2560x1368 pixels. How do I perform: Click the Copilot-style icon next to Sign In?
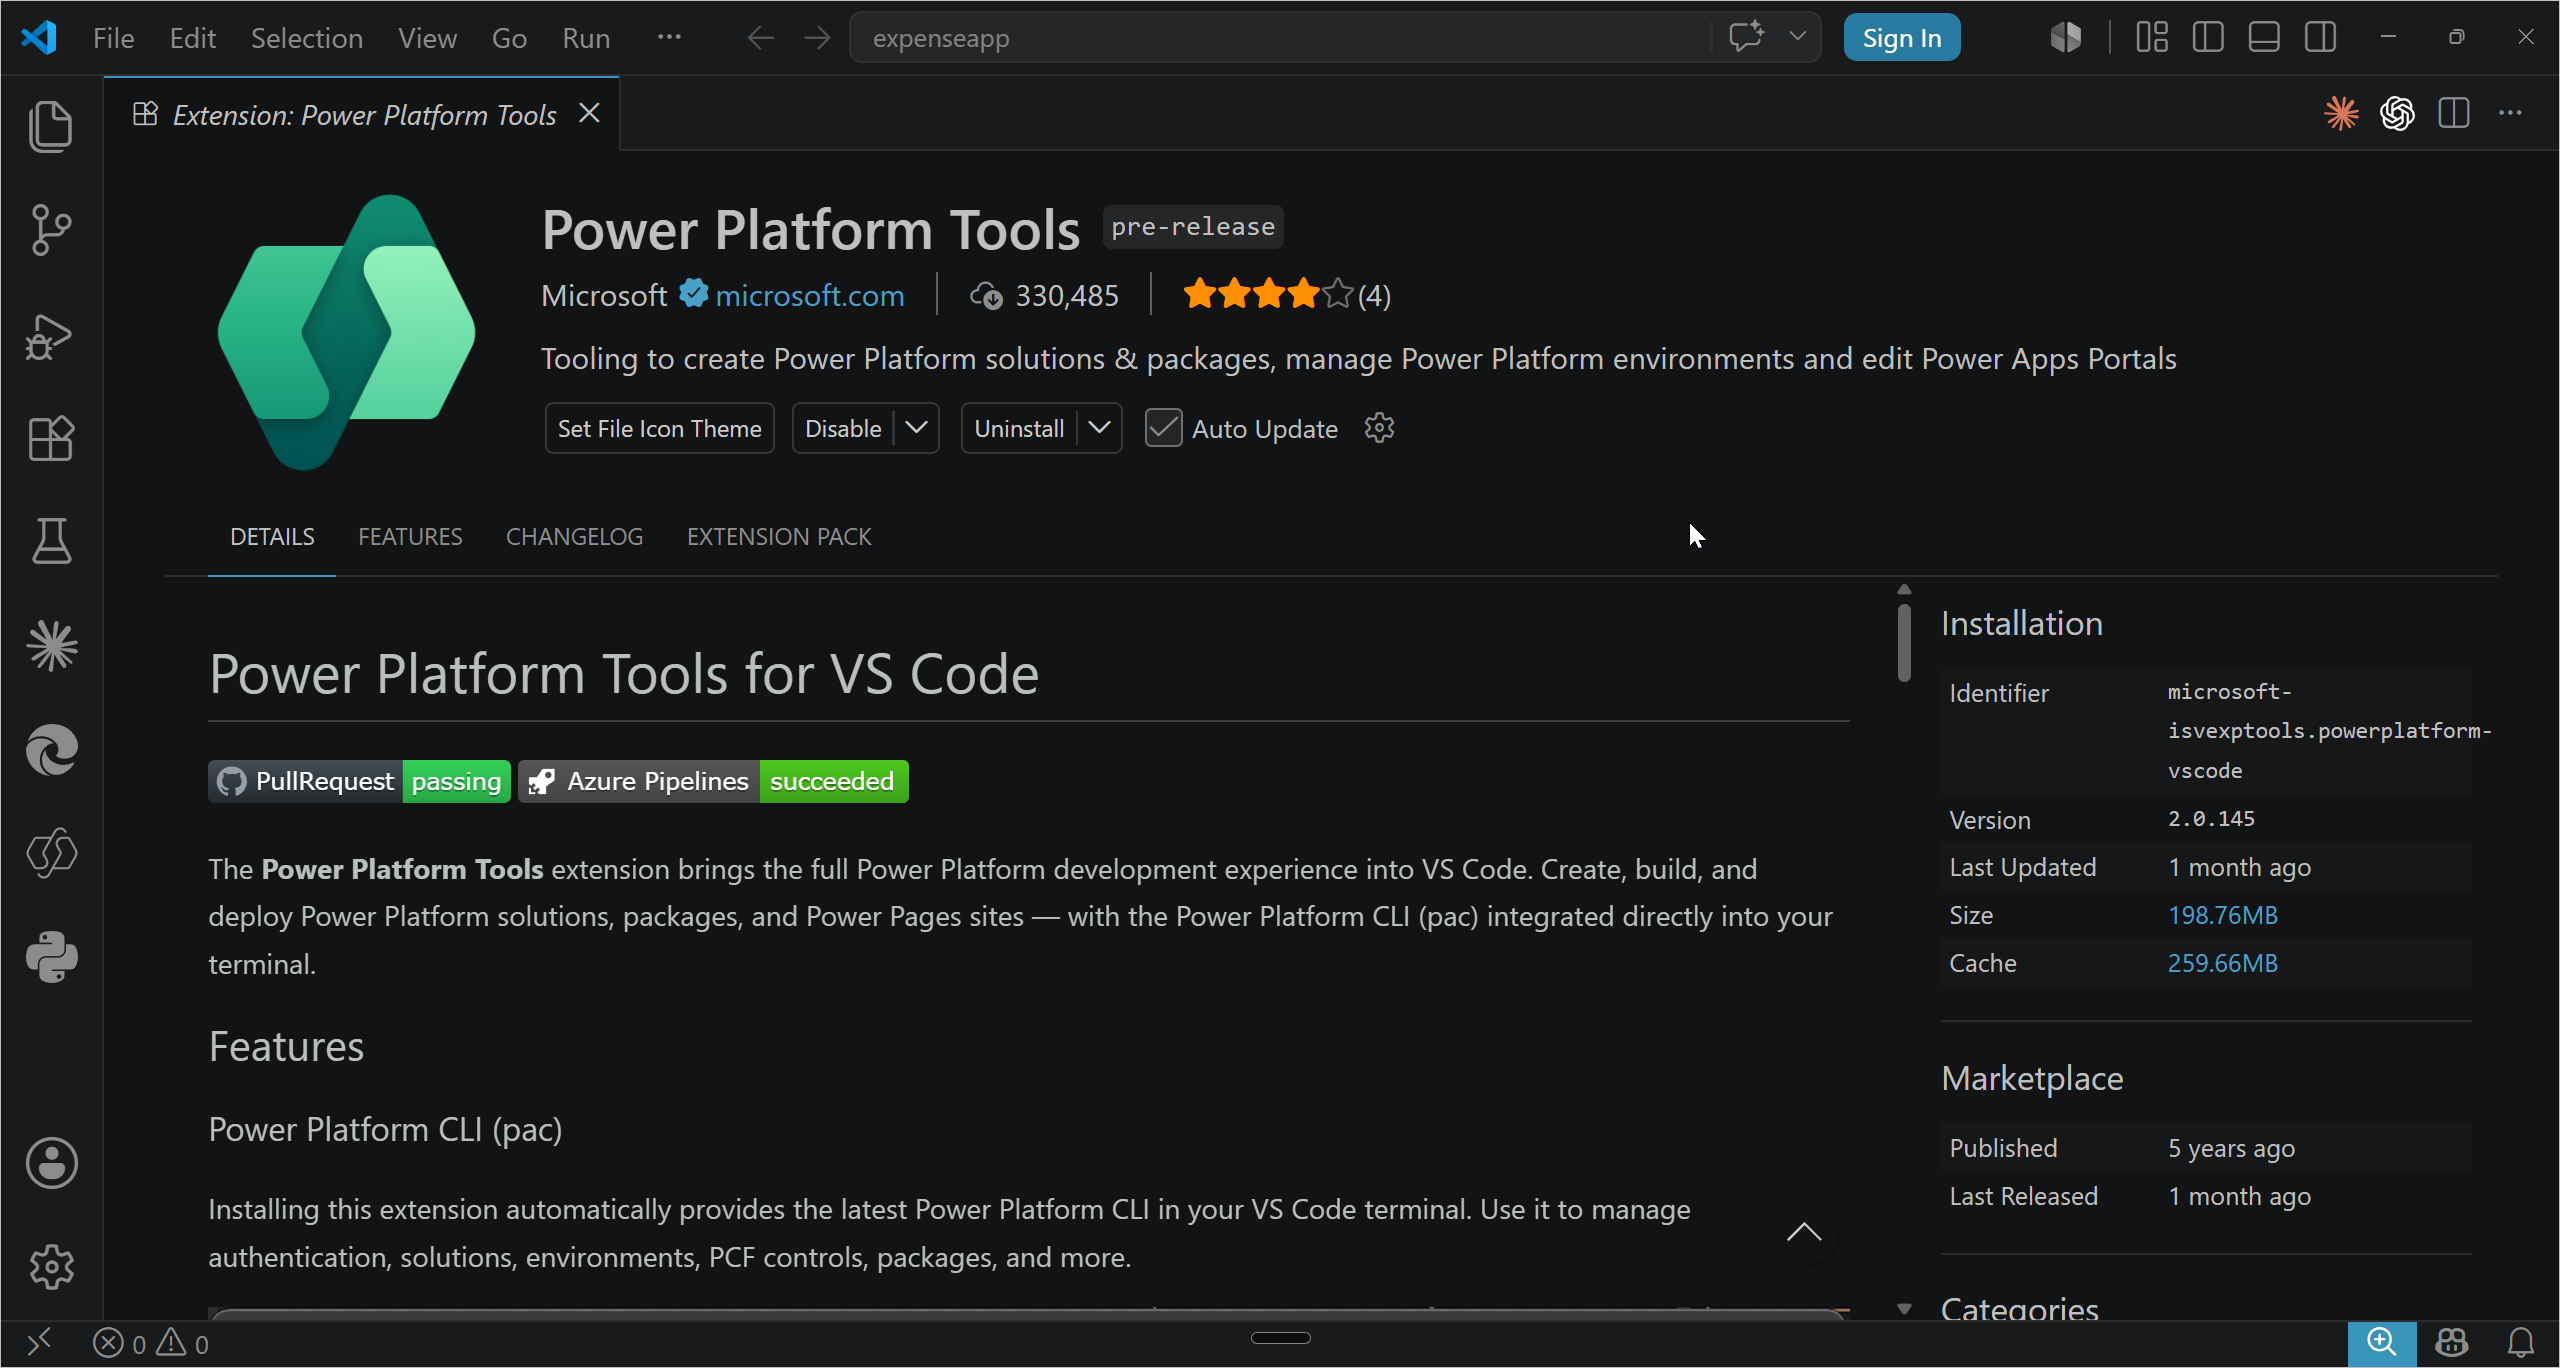2065,38
